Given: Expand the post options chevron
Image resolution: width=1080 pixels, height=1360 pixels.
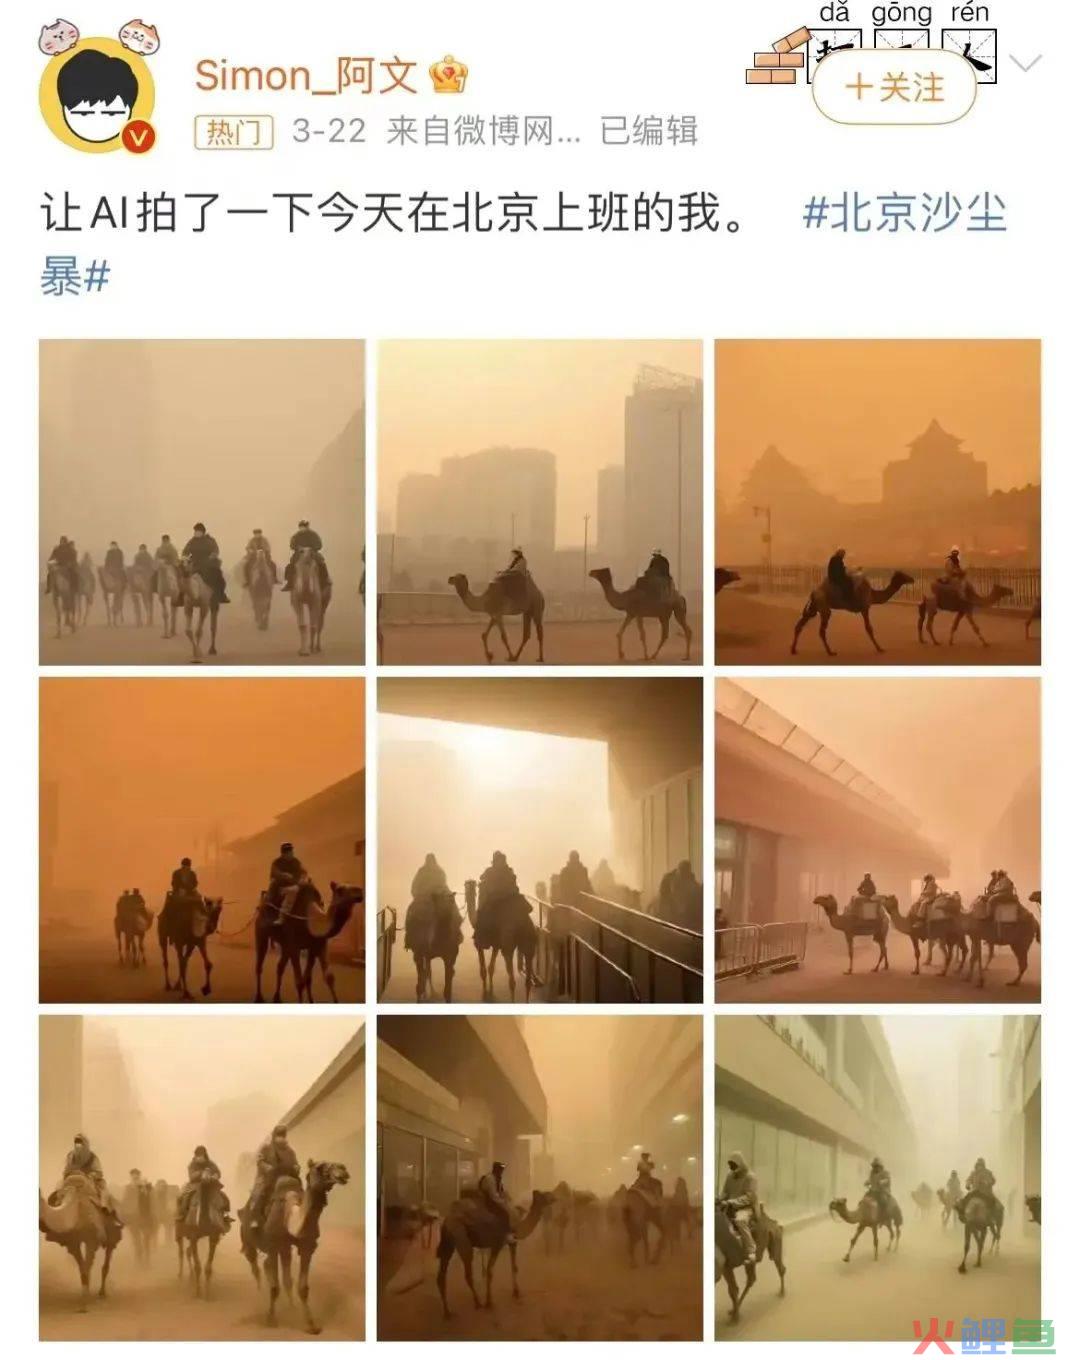Looking at the screenshot, I should coord(1025,64).
